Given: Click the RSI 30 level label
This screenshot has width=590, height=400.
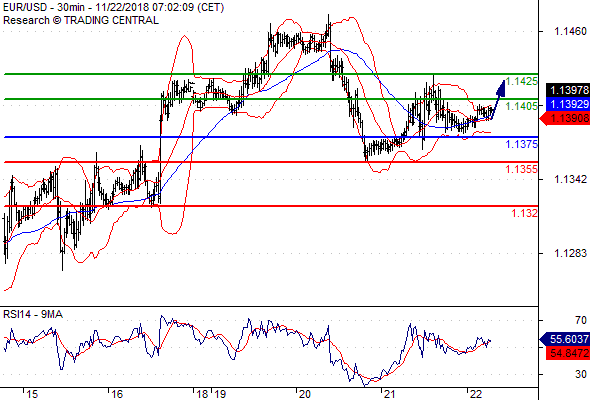Looking at the screenshot, I should click(581, 374).
